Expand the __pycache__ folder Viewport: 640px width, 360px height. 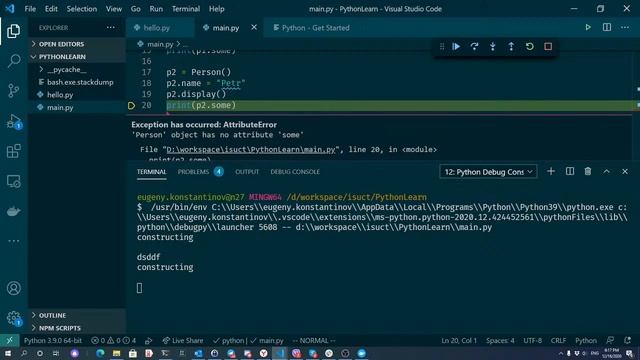click(x=76, y=69)
